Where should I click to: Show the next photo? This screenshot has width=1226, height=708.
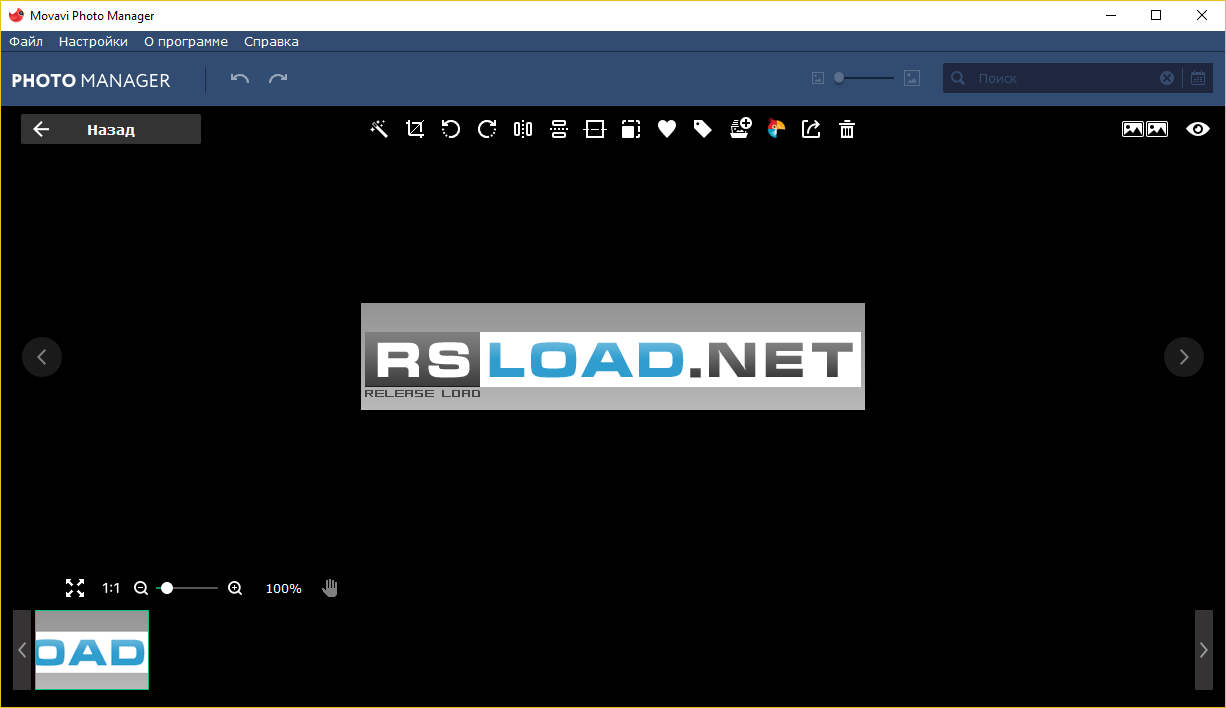(x=1184, y=357)
